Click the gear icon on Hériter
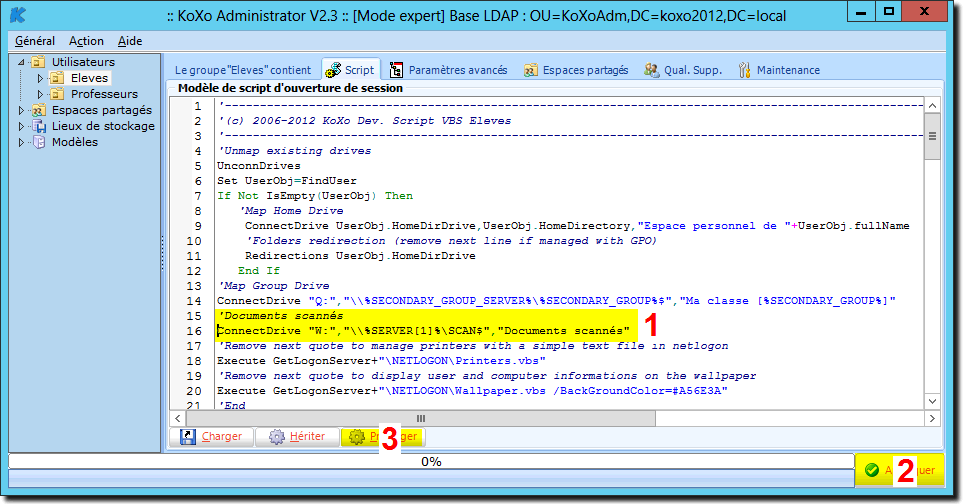Image resolution: width=963 pixels, height=504 pixels. 277,436
